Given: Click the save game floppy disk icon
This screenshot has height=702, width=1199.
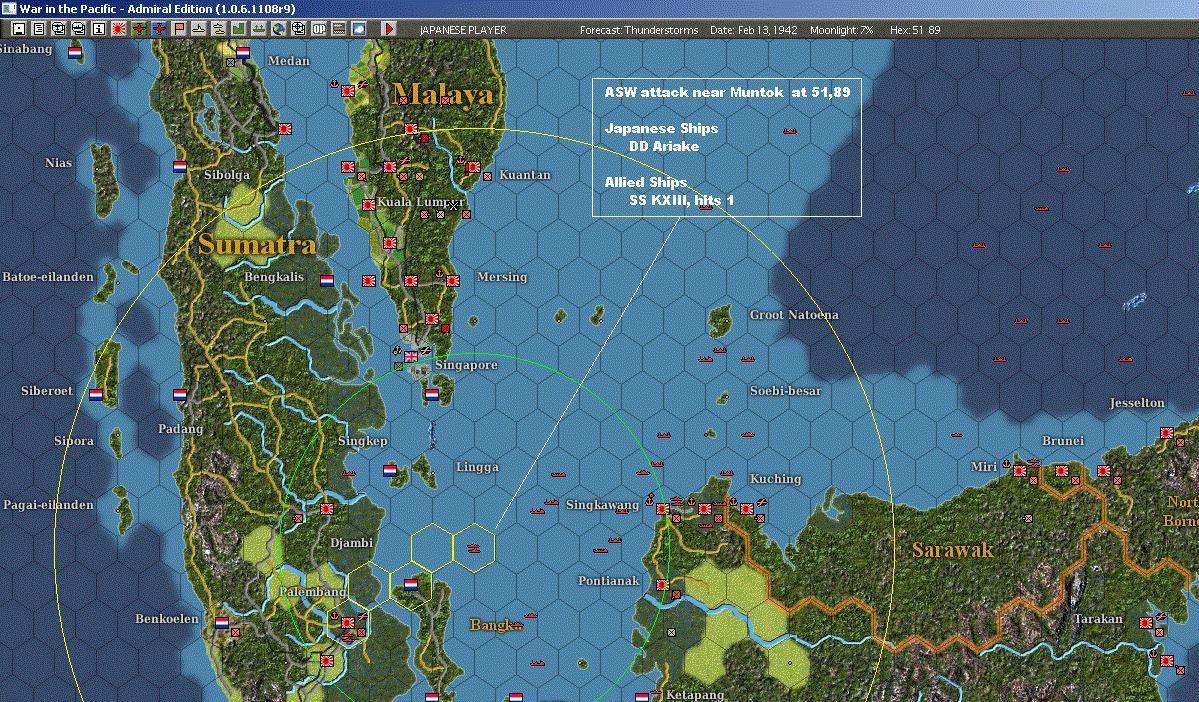Looking at the screenshot, I should [x=19, y=29].
